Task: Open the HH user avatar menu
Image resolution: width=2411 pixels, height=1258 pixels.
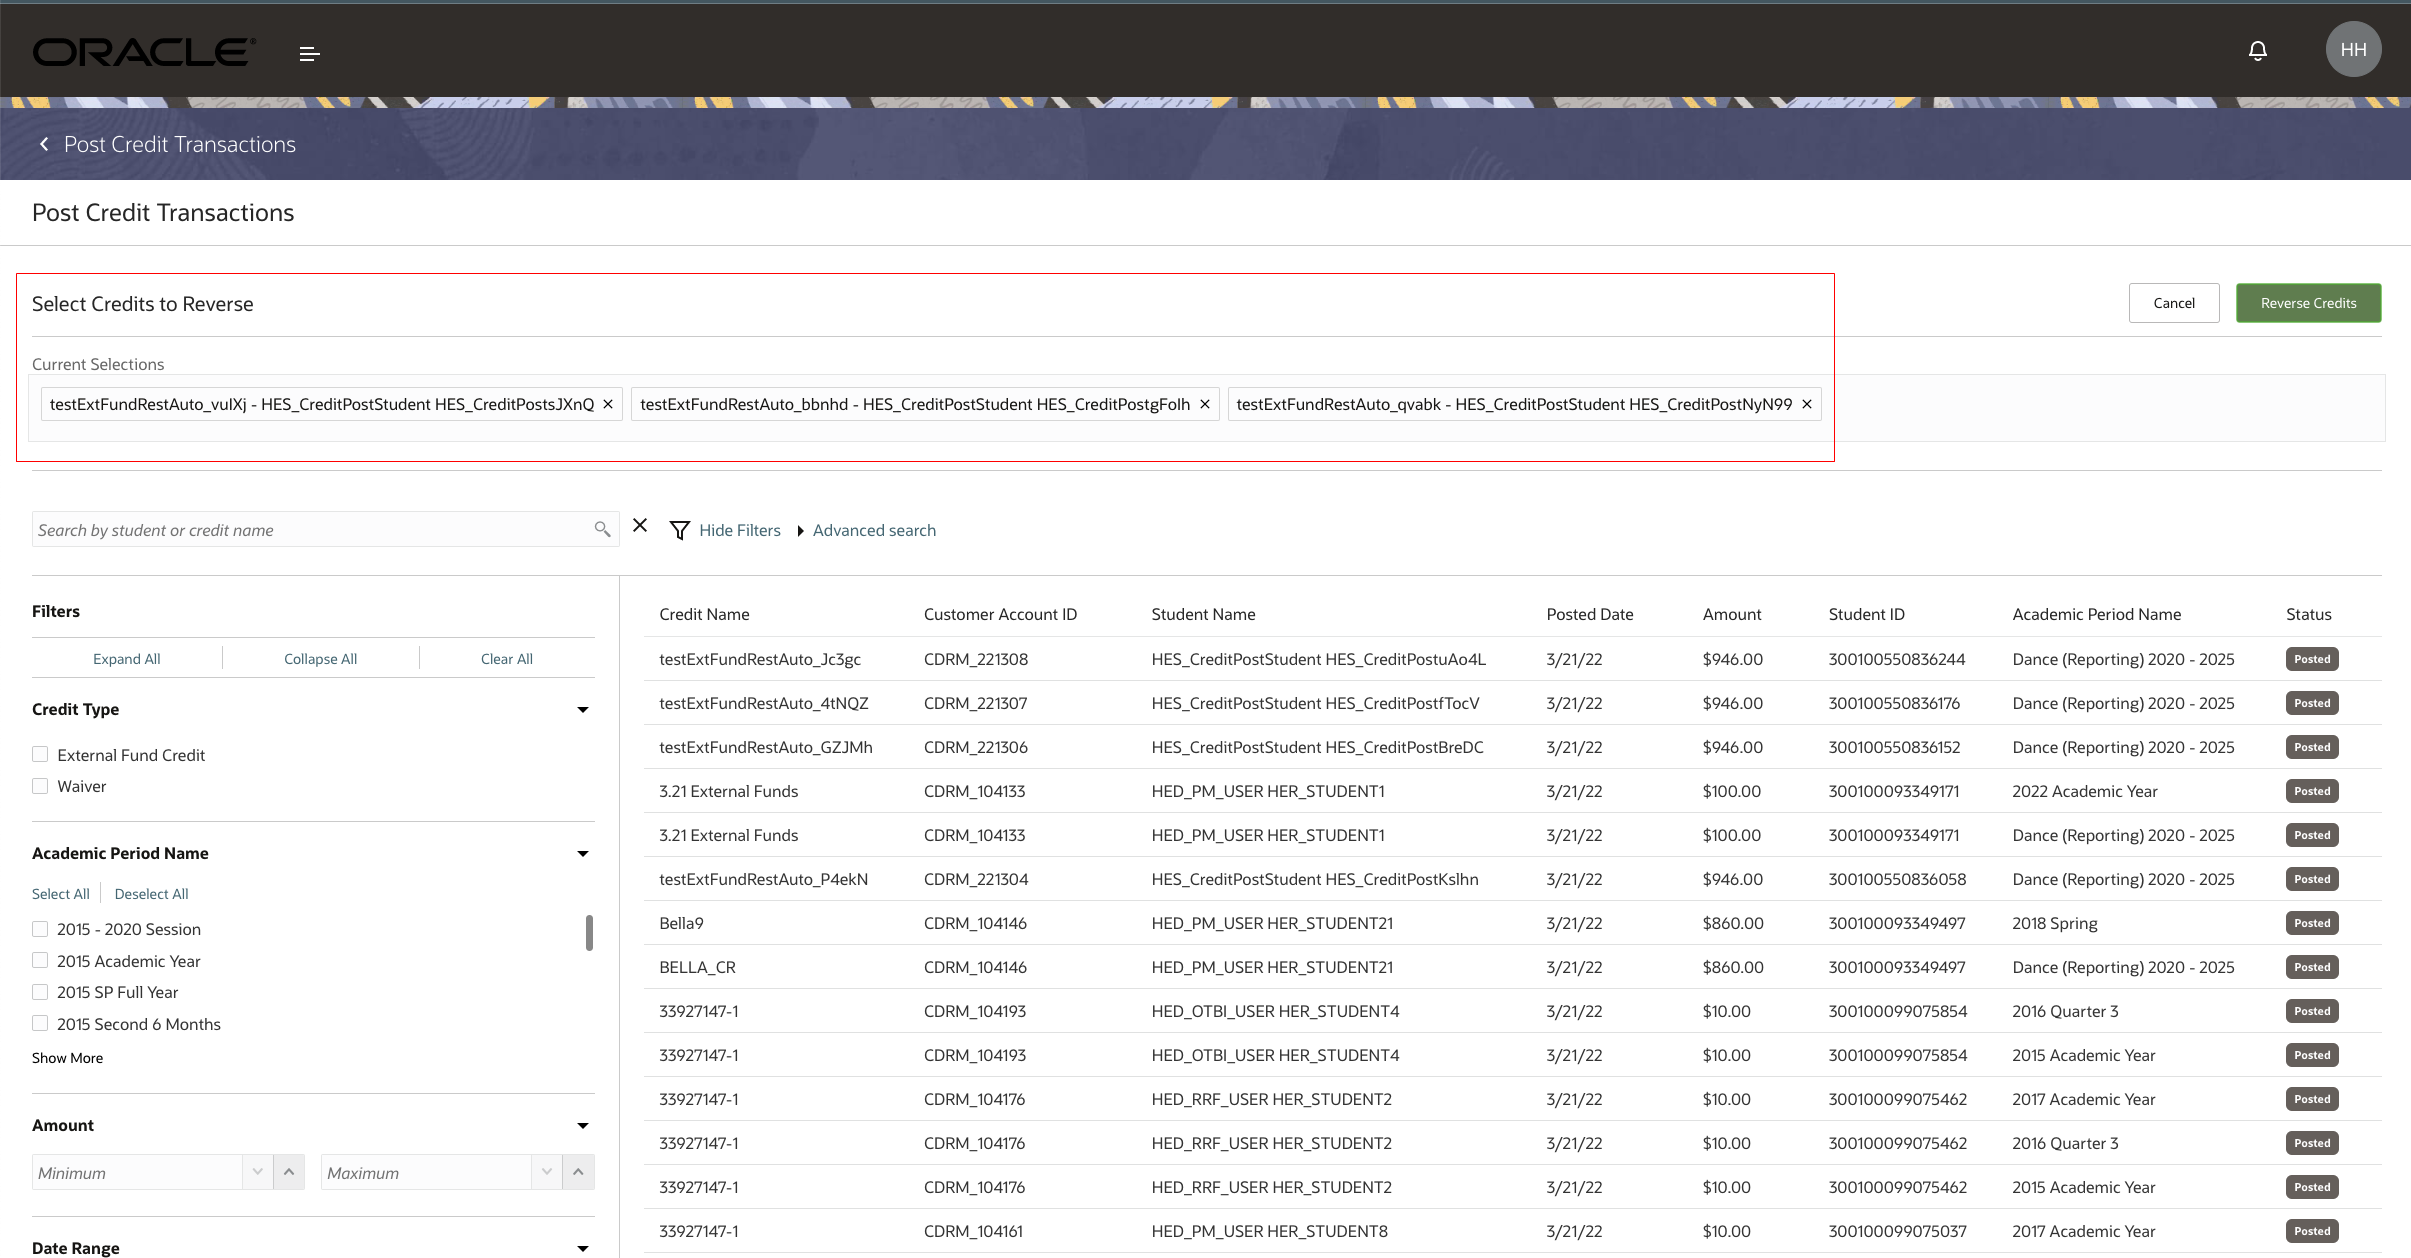Action: coord(2352,50)
